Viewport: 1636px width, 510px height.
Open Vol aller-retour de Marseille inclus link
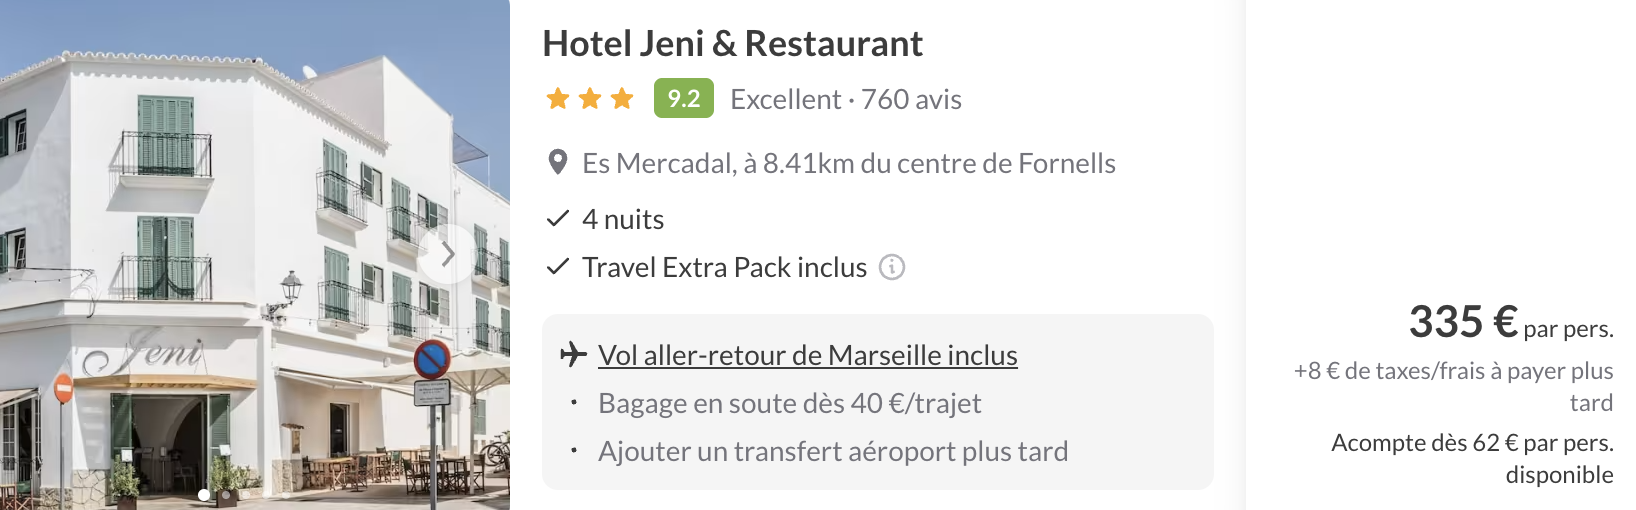point(808,355)
